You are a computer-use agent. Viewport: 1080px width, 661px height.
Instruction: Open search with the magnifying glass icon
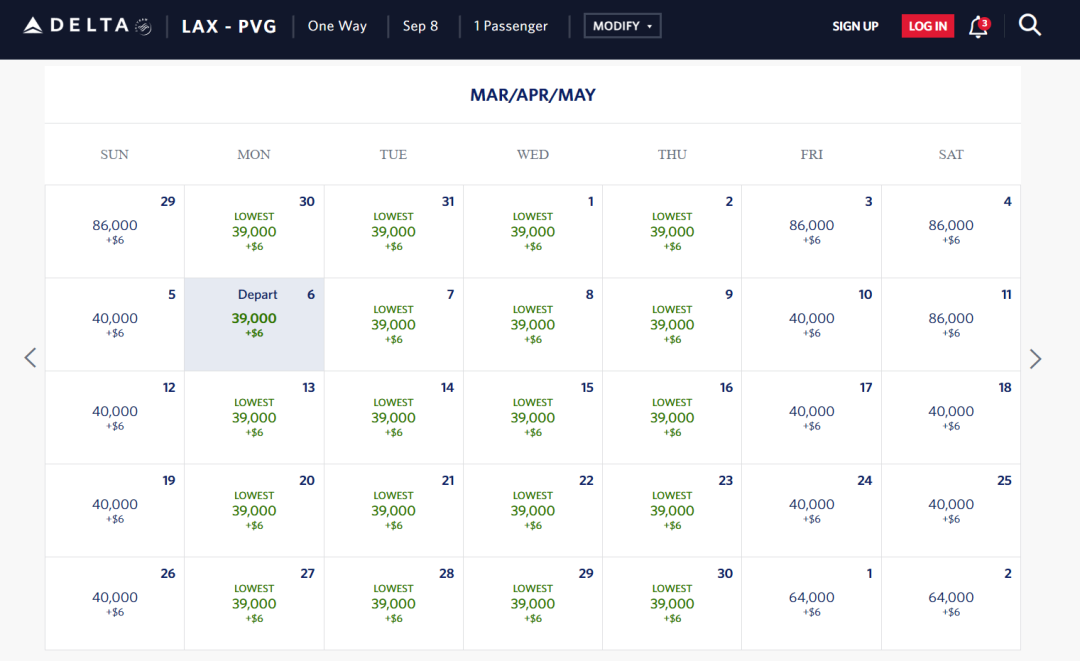click(1030, 26)
